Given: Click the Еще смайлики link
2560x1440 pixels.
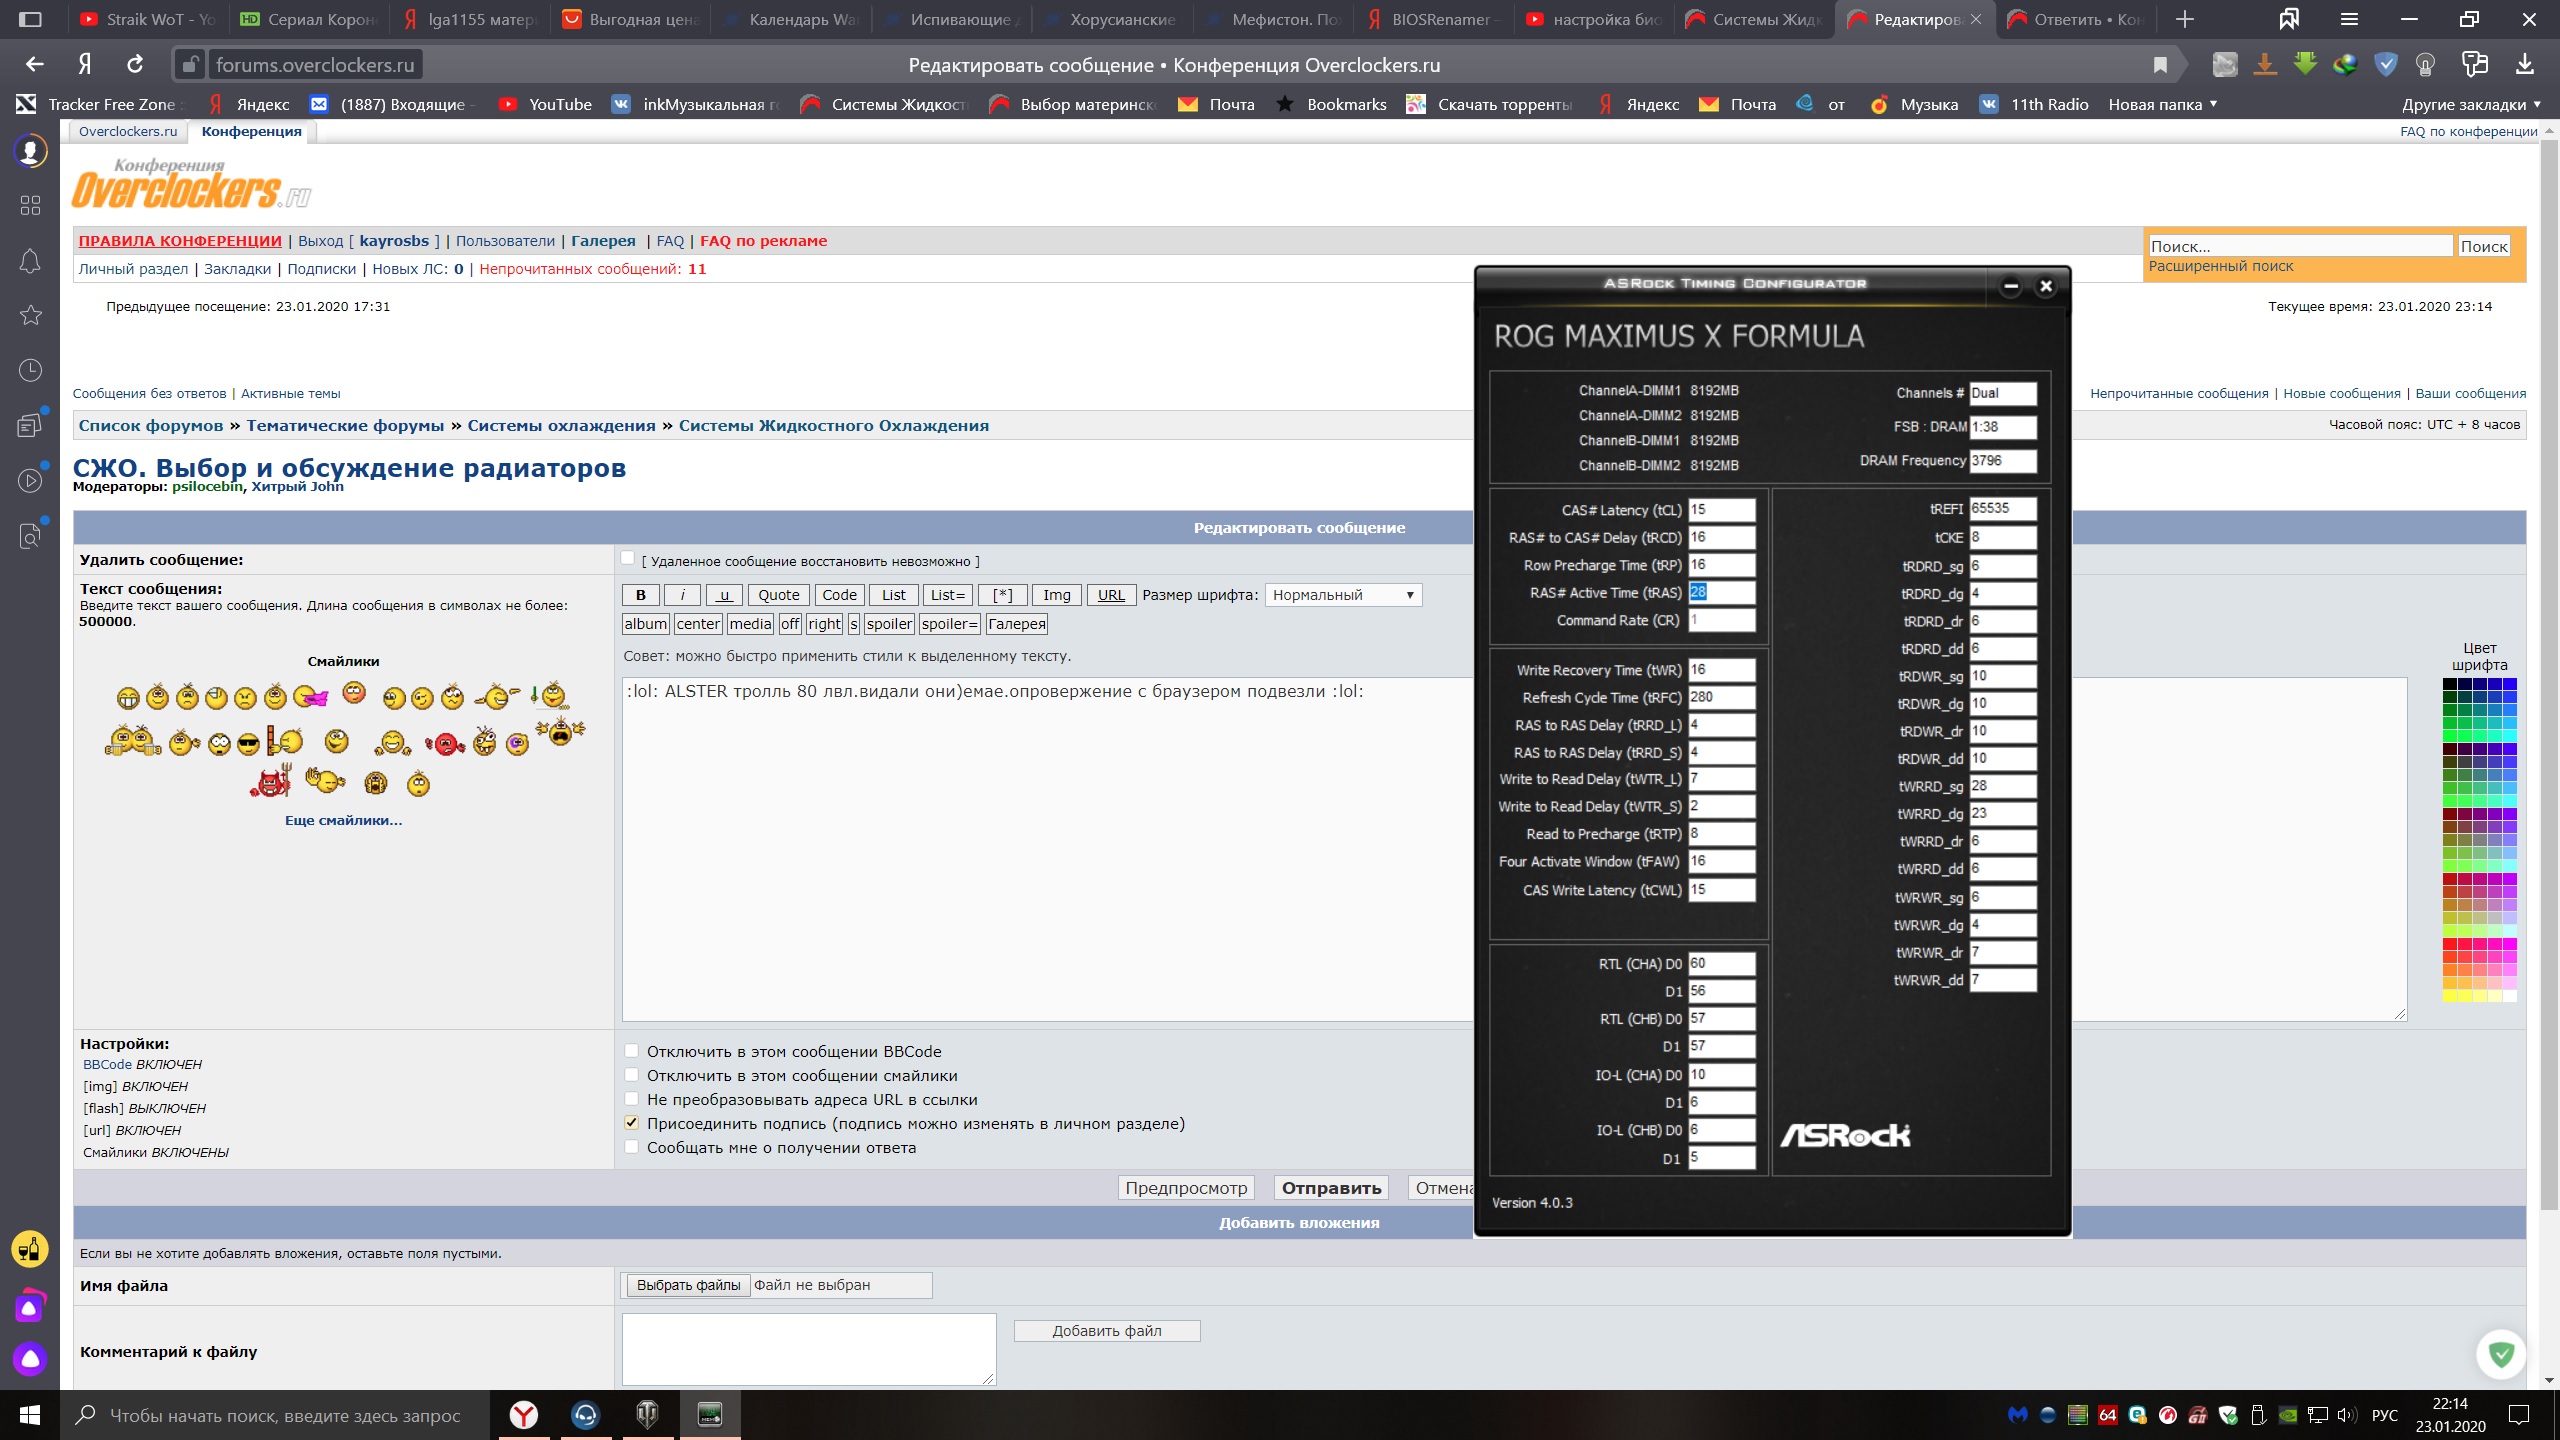Looking at the screenshot, I should click(x=343, y=820).
